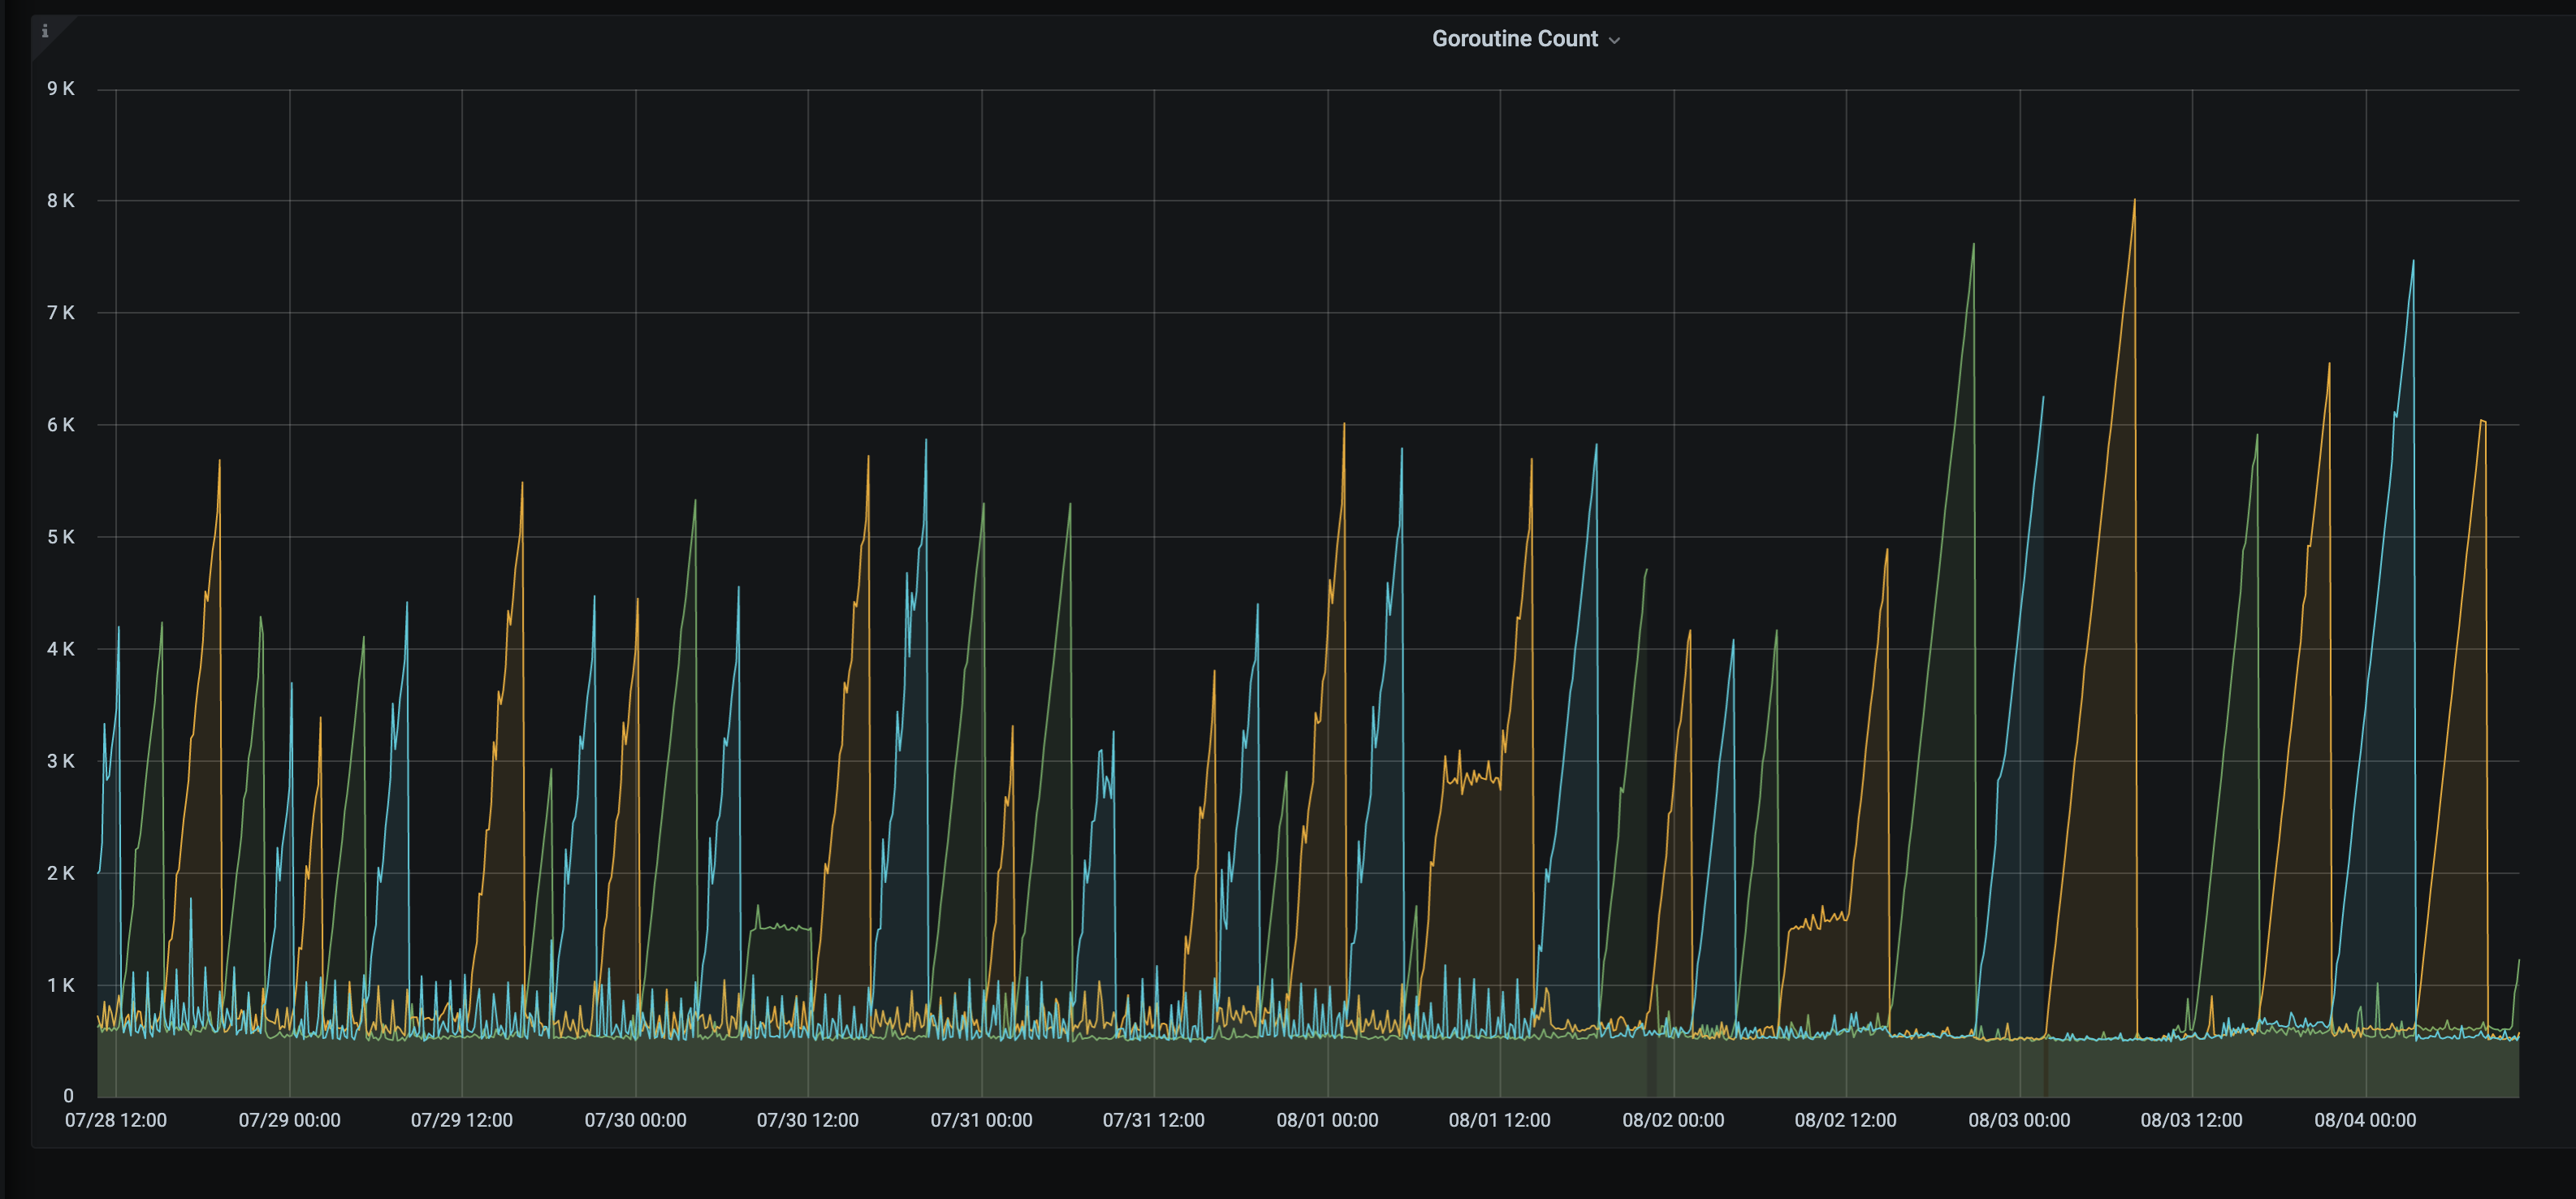Click the 08/01 00:00 x-axis label

1327,1120
